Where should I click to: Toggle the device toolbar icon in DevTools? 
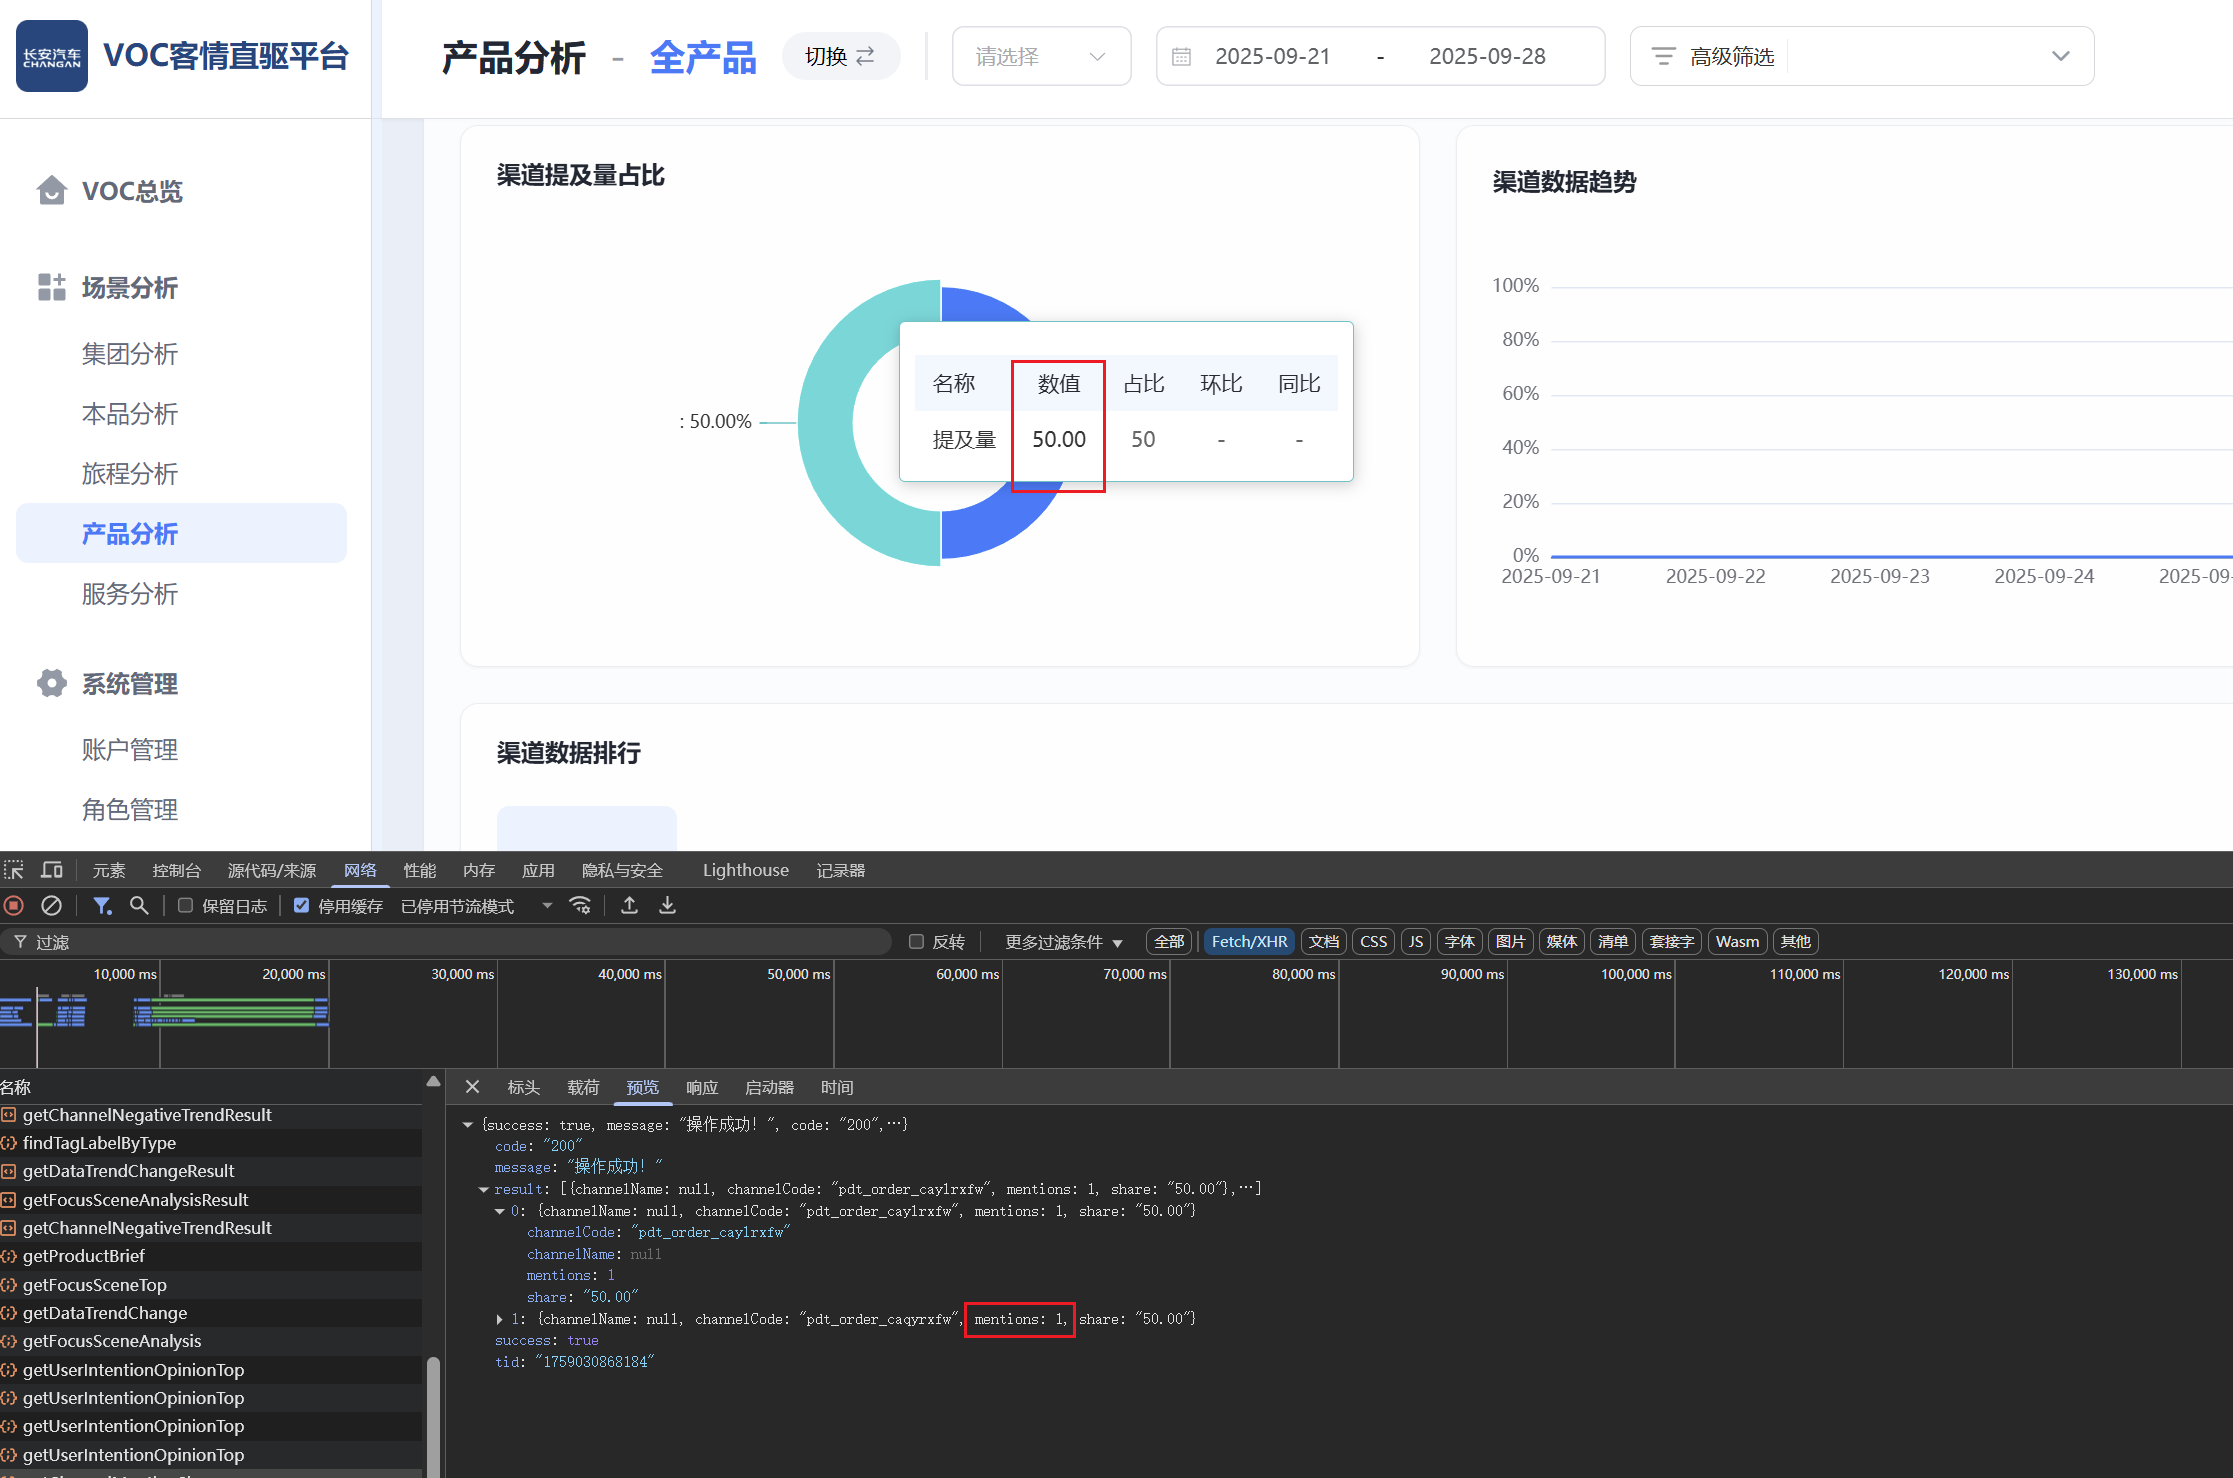[x=52, y=870]
